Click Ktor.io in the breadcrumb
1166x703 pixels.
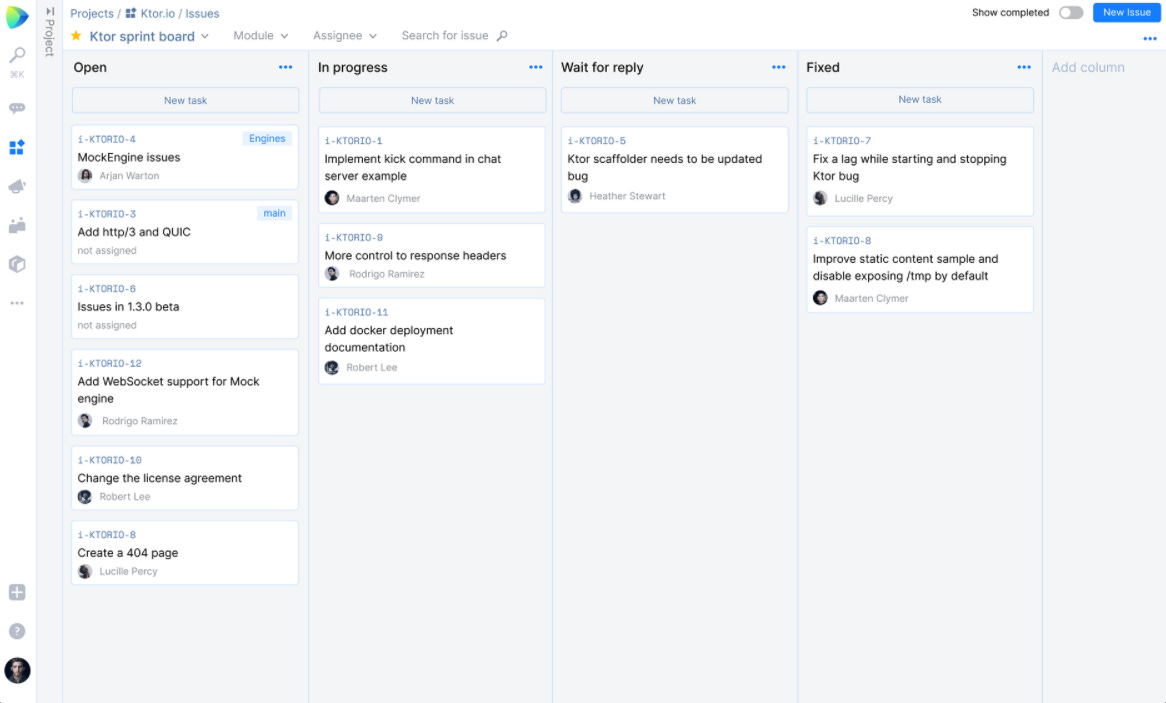[x=158, y=13]
